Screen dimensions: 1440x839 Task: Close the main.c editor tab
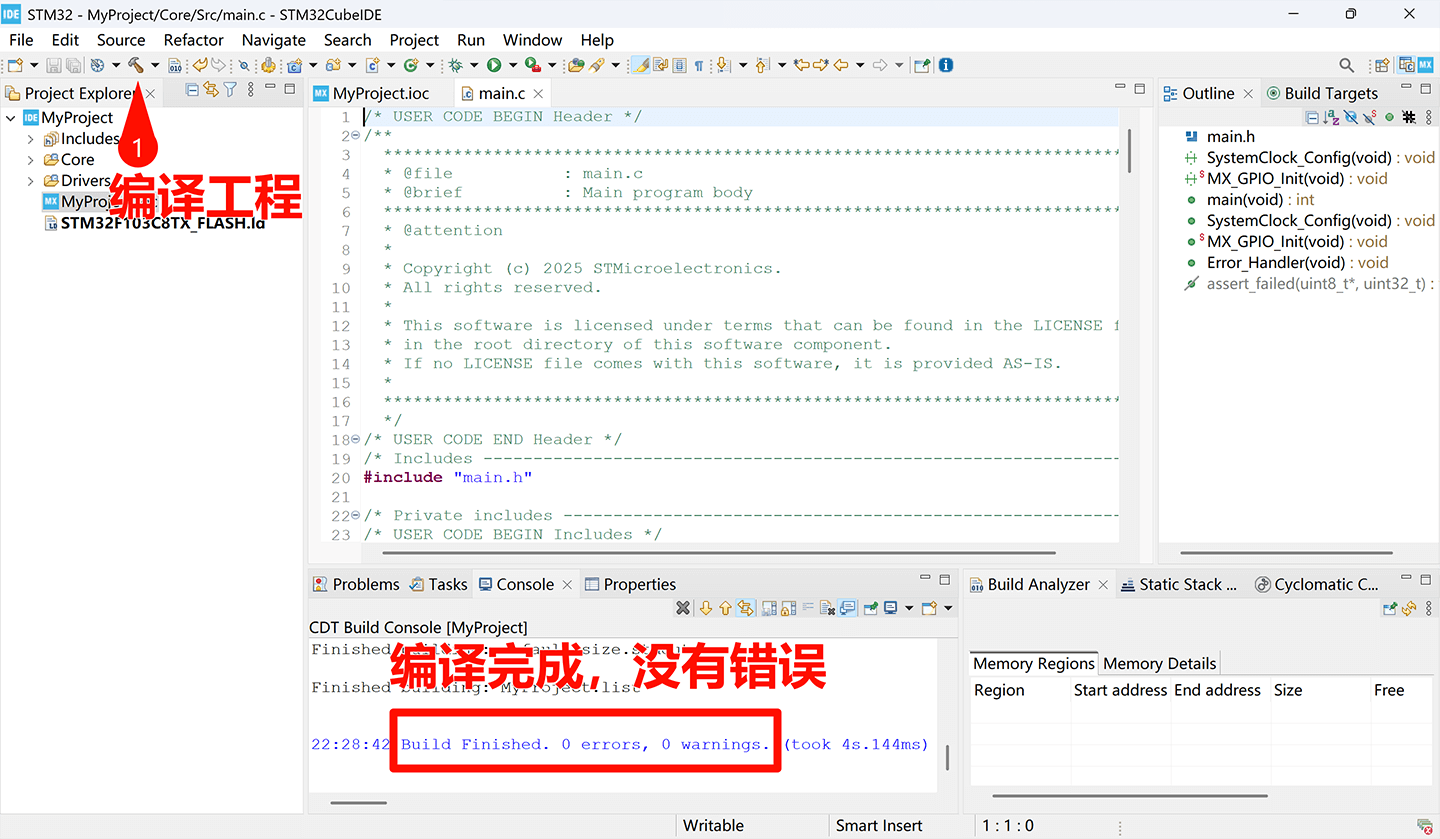click(538, 93)
